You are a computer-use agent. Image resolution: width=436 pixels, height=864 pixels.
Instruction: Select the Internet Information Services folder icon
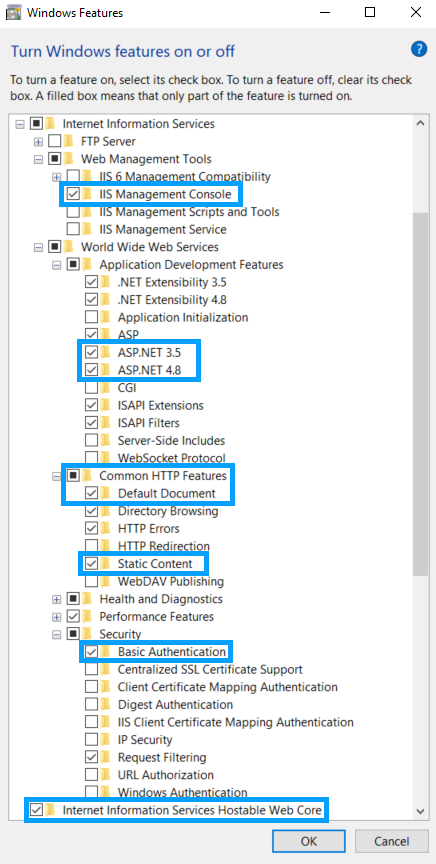pos(51,123)
